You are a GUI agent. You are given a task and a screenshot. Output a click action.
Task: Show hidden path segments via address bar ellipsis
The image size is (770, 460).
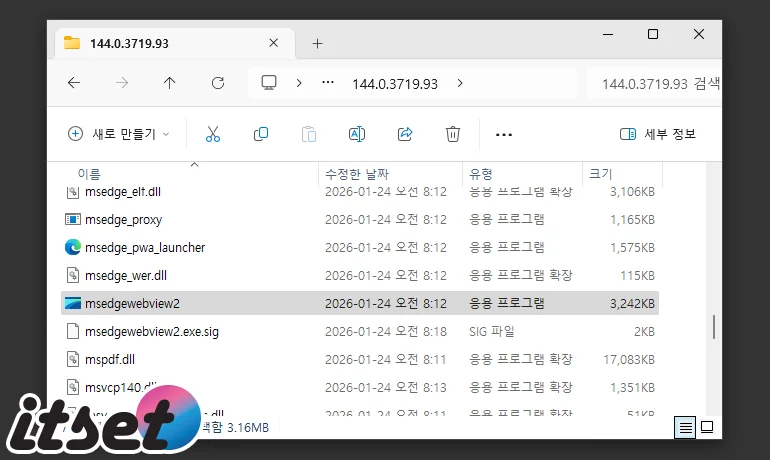tap(328, 83)
